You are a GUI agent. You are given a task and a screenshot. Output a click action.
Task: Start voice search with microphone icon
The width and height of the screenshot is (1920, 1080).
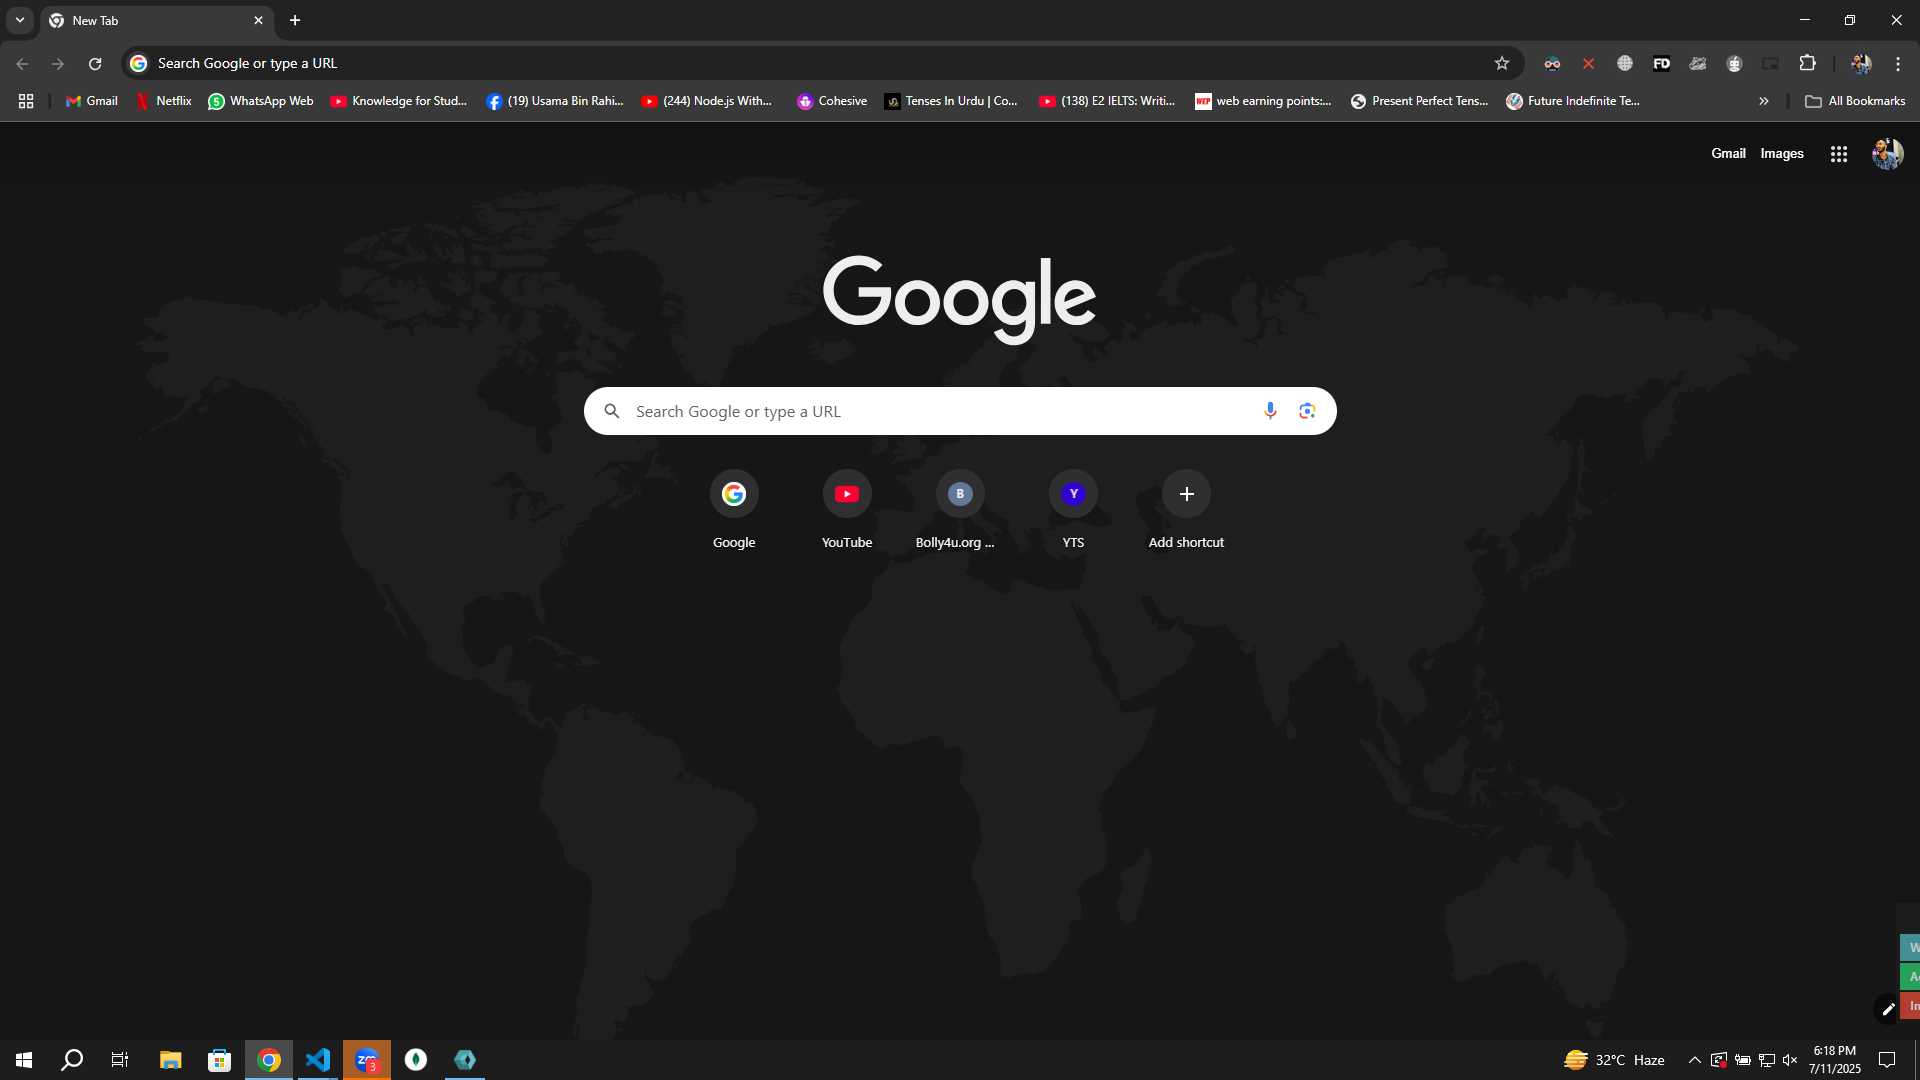[1270, 411]
